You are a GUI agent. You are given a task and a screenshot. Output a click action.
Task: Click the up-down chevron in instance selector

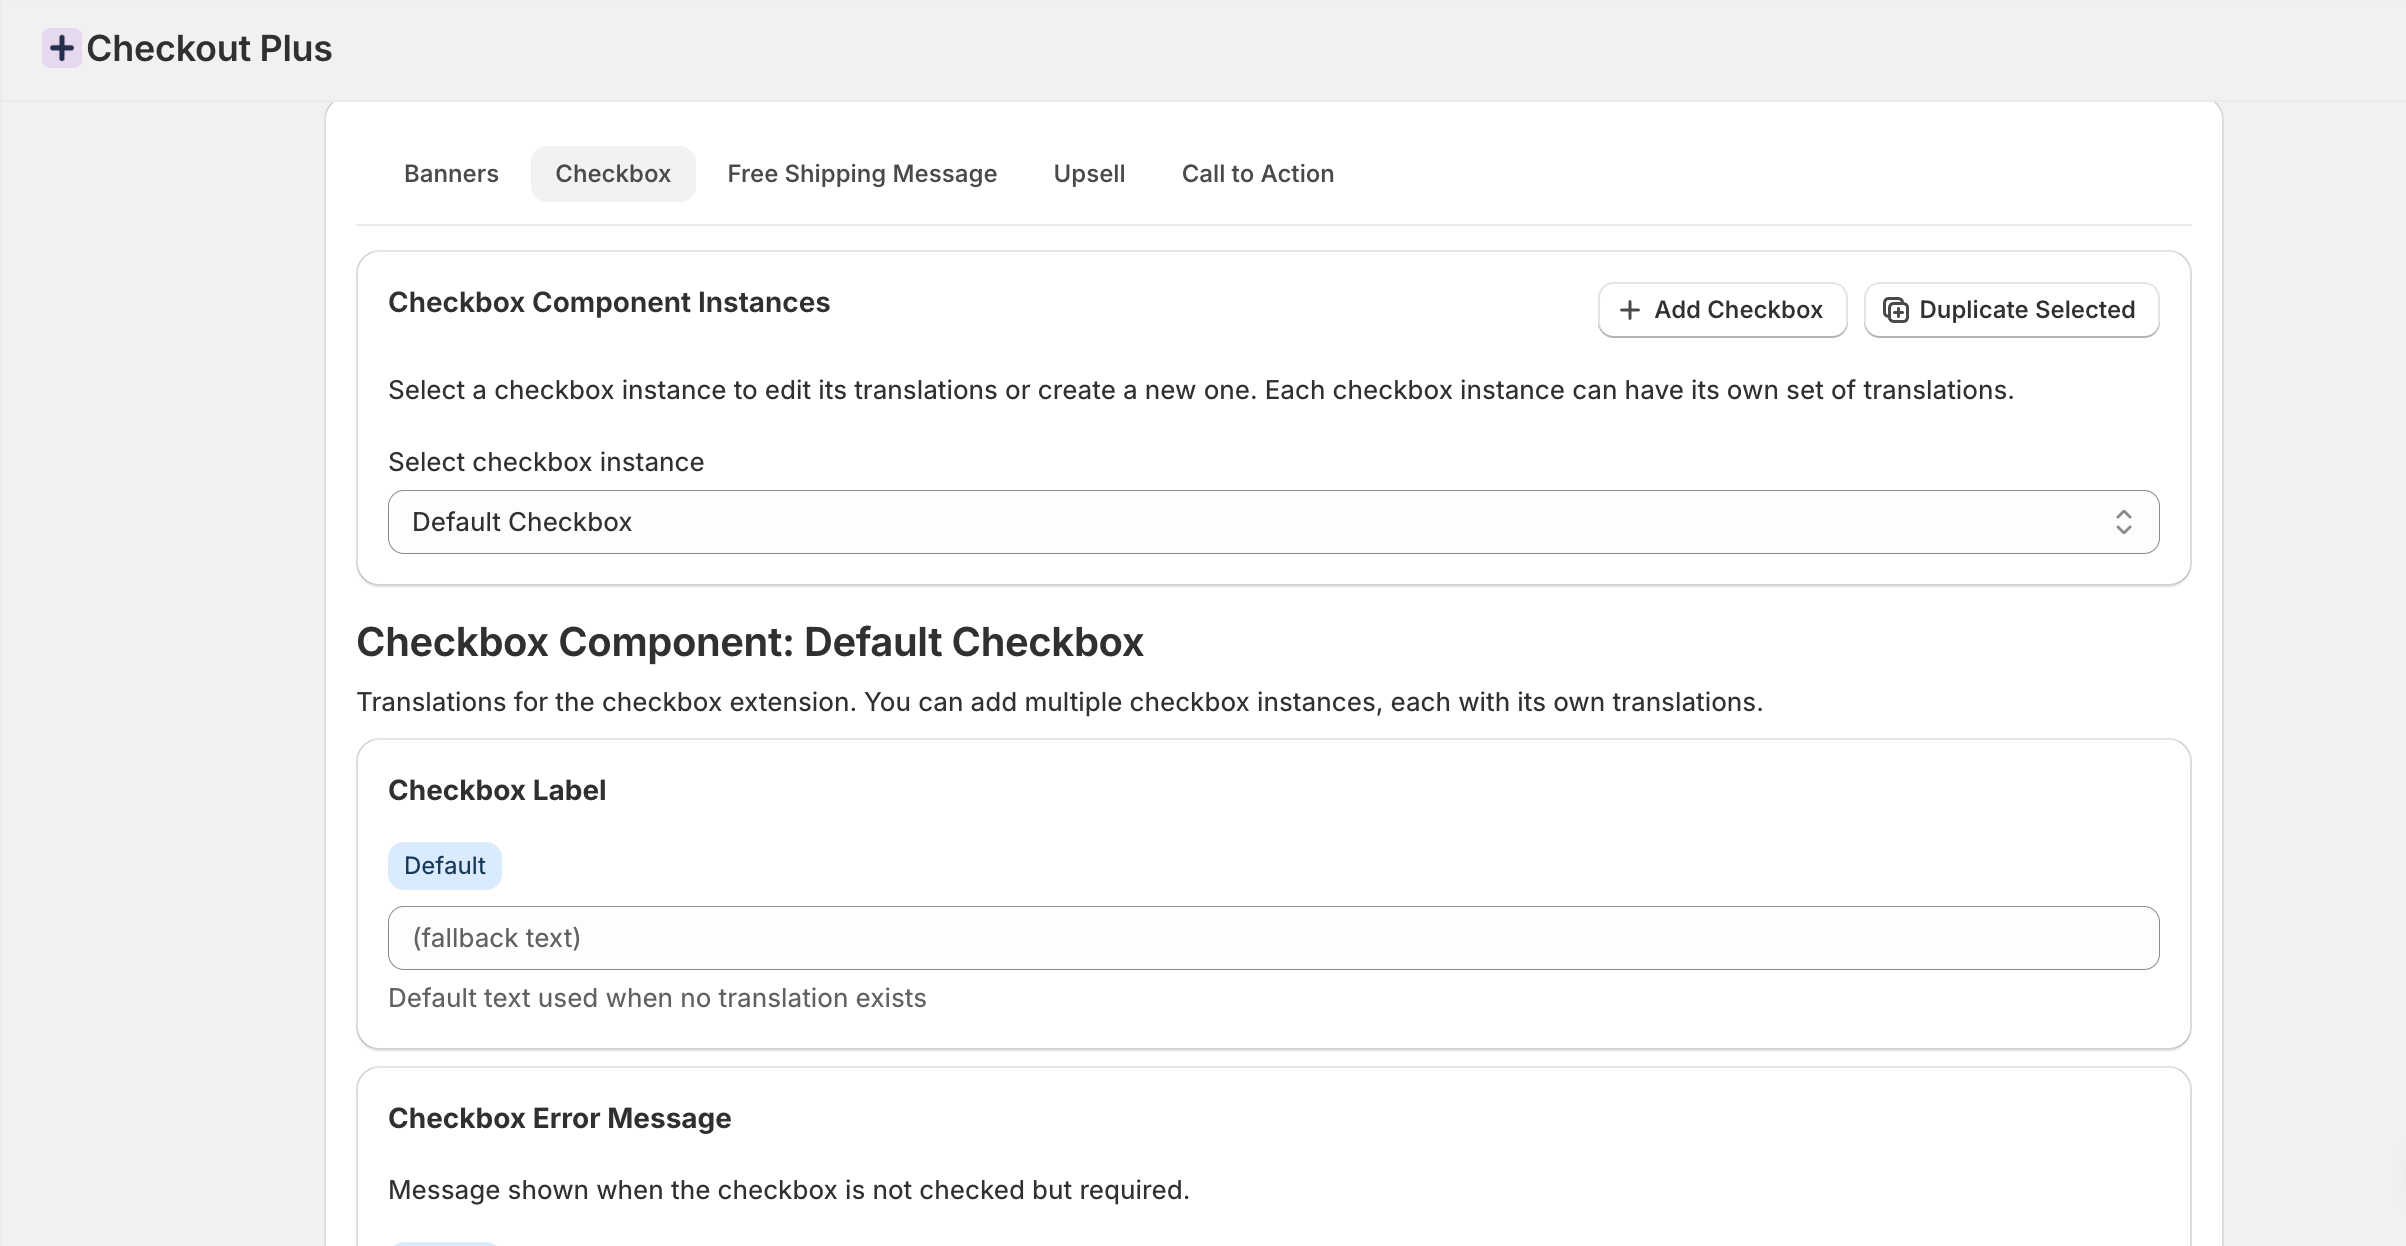tap(2123, 522)
